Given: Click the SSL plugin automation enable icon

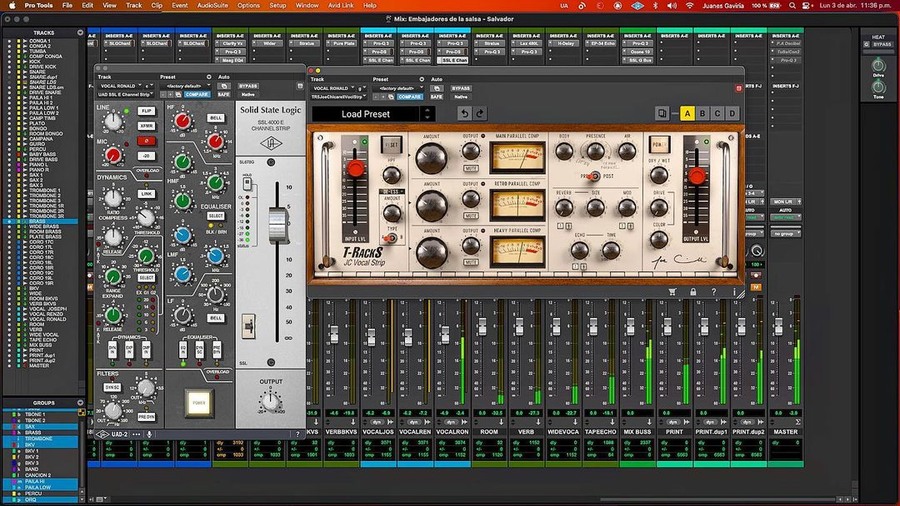Looking at the screenshot, I should [x=223, y=86].
